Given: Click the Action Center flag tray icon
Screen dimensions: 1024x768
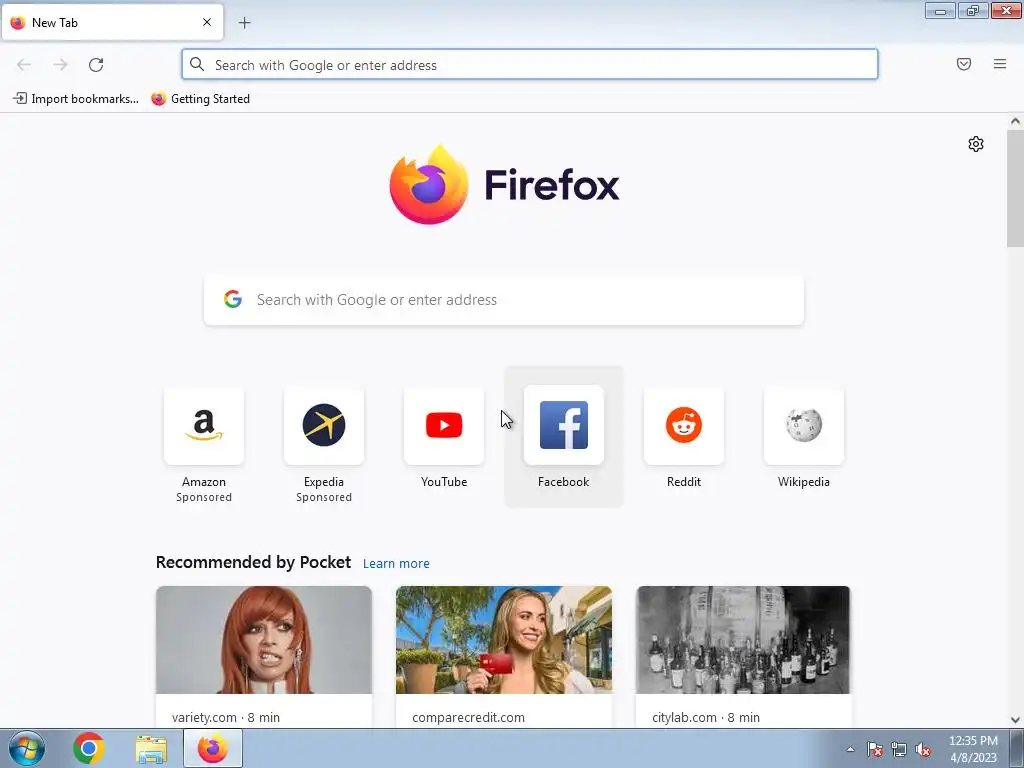Looking at the screenshot, I should pyautogui.click(x=875, y=749).
